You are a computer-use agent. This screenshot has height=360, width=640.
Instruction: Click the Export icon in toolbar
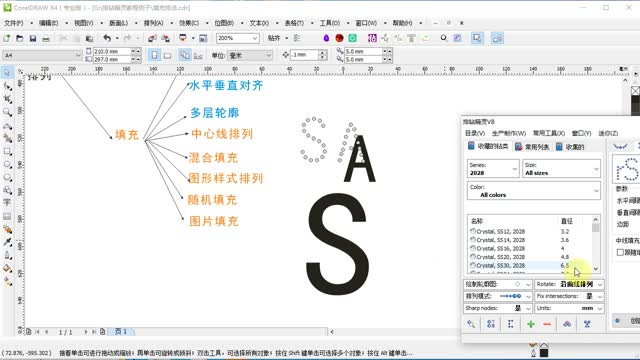(165, 38)
